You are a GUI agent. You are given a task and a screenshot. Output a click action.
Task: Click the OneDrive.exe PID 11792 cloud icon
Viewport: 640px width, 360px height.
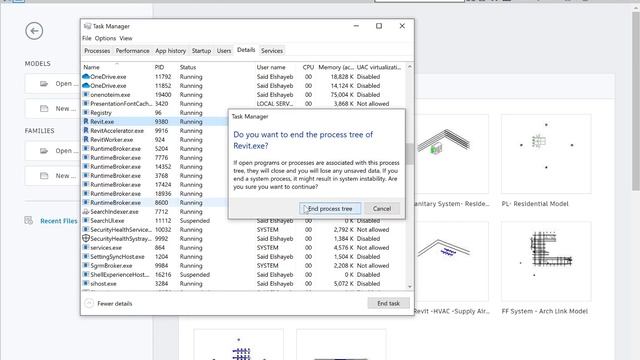click(86, 76)
